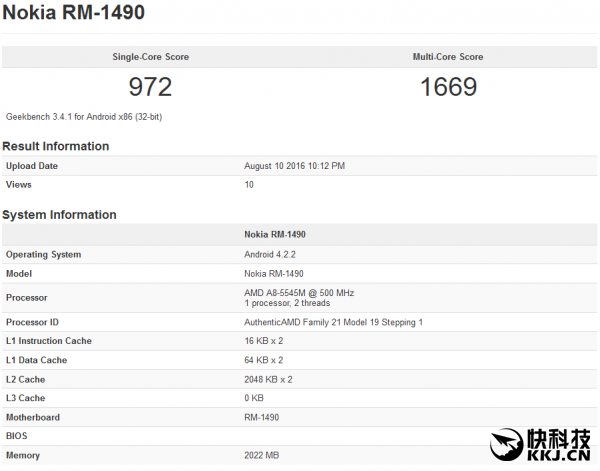This screenshot has height=471, width=600.
Task: Select the Multi-Core Score heading
Action: [x=448, y=57]
